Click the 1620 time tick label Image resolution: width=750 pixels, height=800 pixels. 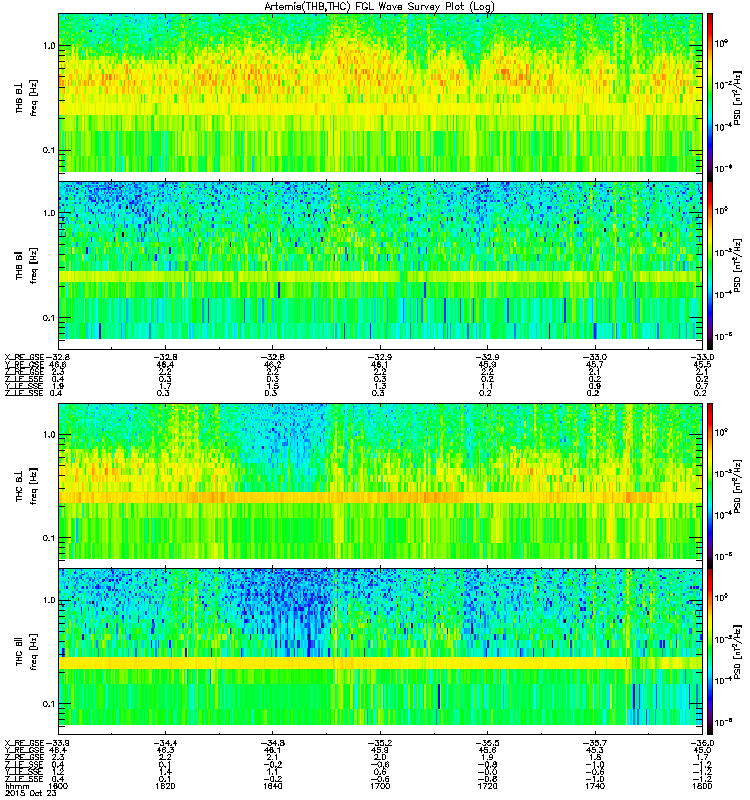pyautogui.click(x=165, y=786)
